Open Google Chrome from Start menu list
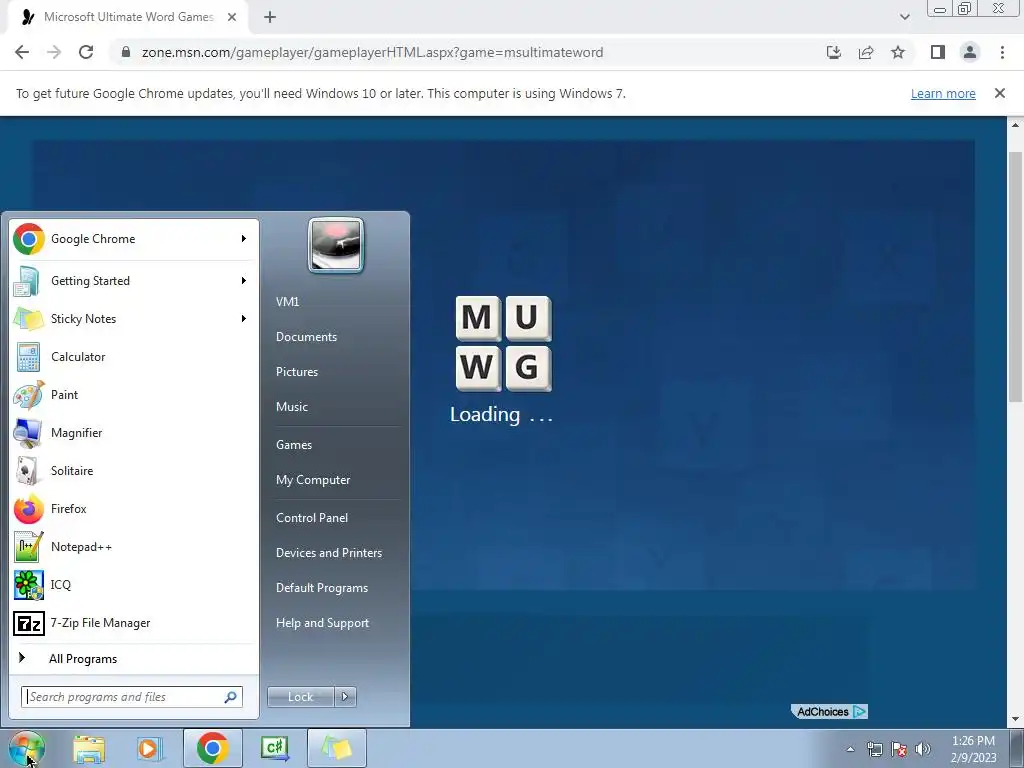The width and height of the screenshot is (1024, 768). (134, 239)
